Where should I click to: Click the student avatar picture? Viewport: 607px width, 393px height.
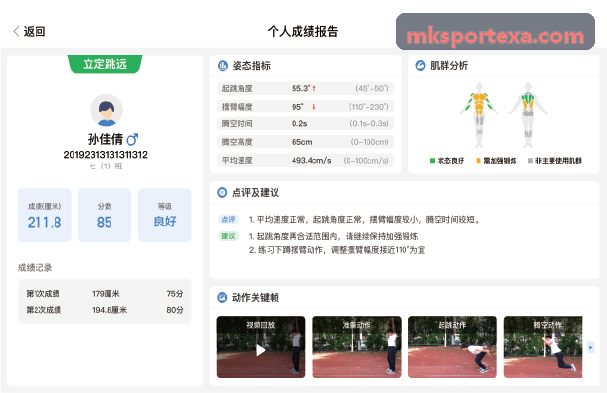click(x=106, y=110)
